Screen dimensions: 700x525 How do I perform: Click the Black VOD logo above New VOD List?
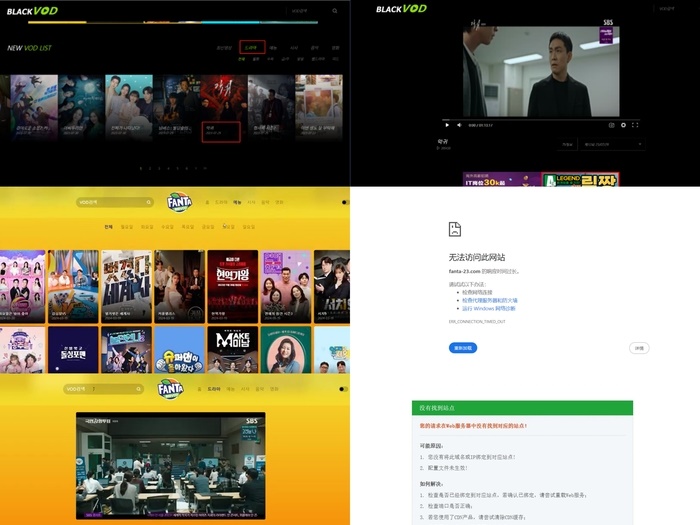click(32, 11)
